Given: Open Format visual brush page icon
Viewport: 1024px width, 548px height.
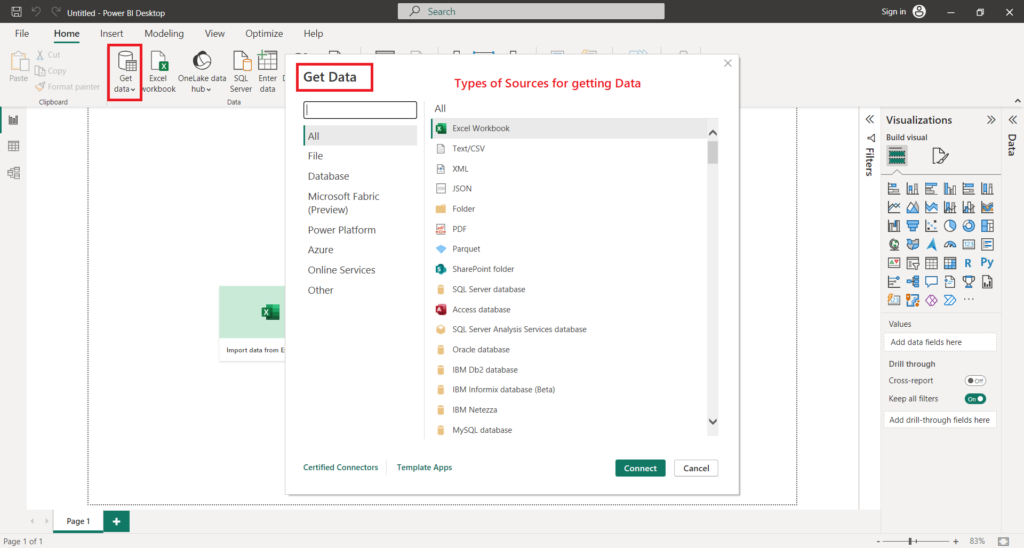Looking at the screenshot, I should click(940, 156).
